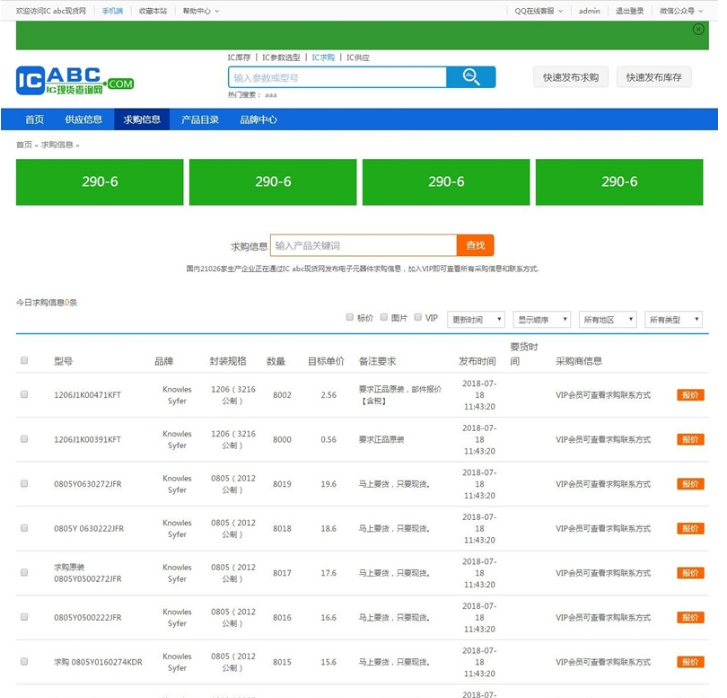
Task: Expand the 所有地区 region dropdown
Action: point(607,320)
